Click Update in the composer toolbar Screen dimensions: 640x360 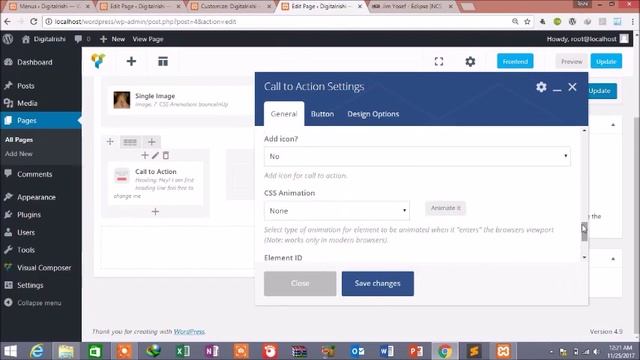point(606,61)
